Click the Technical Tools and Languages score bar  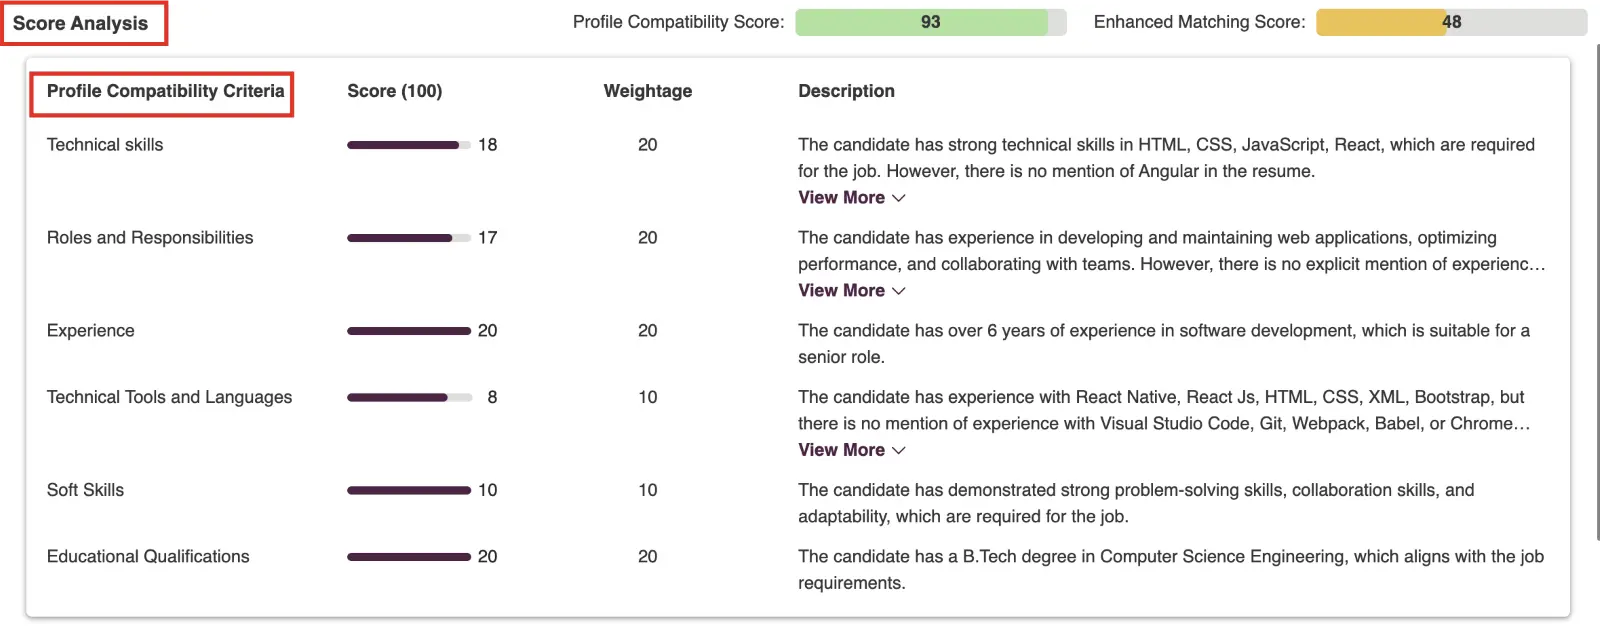point(409,398)
